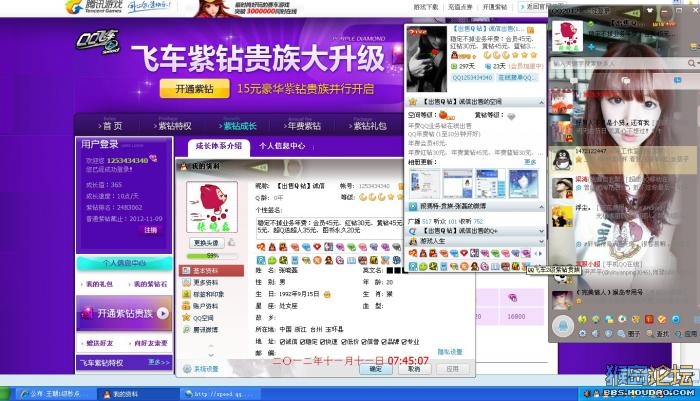Click the icon row pager arrows in contact card
The image size is (700, 401).
(x=538, y=254)
